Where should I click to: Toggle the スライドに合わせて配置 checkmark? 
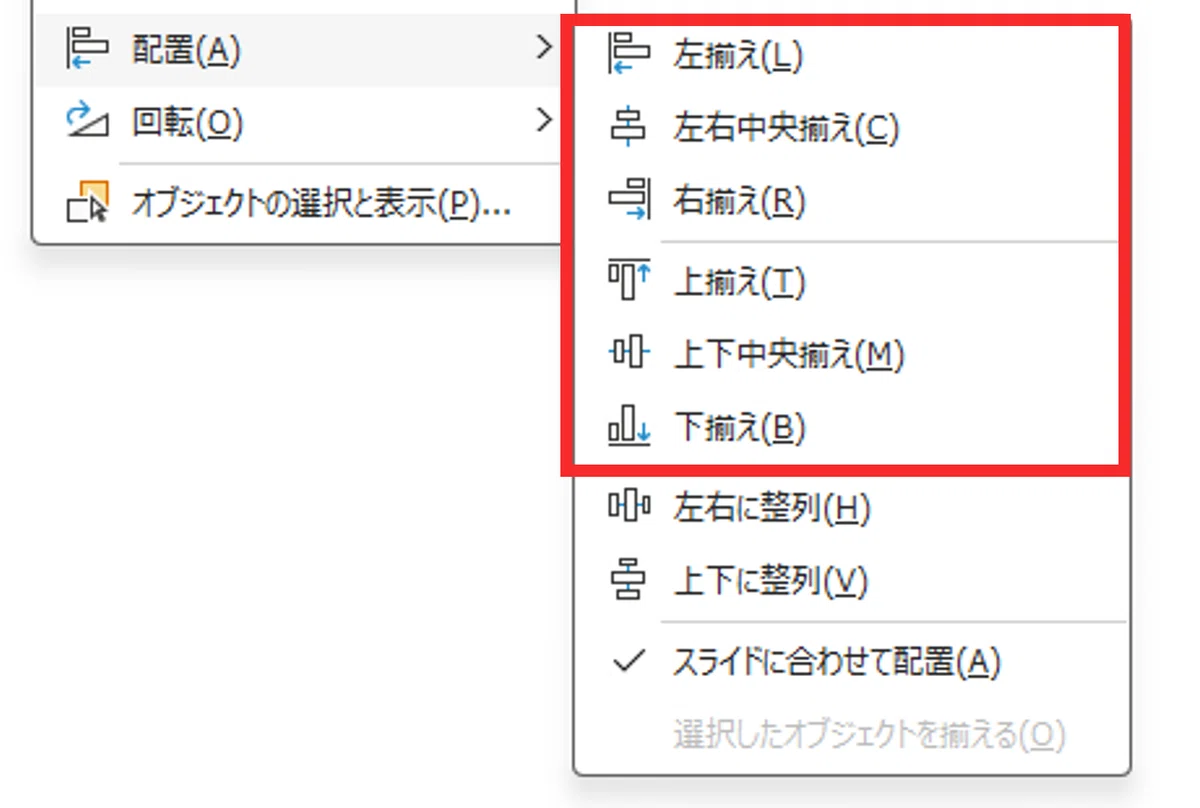click(x=629, y=661)
